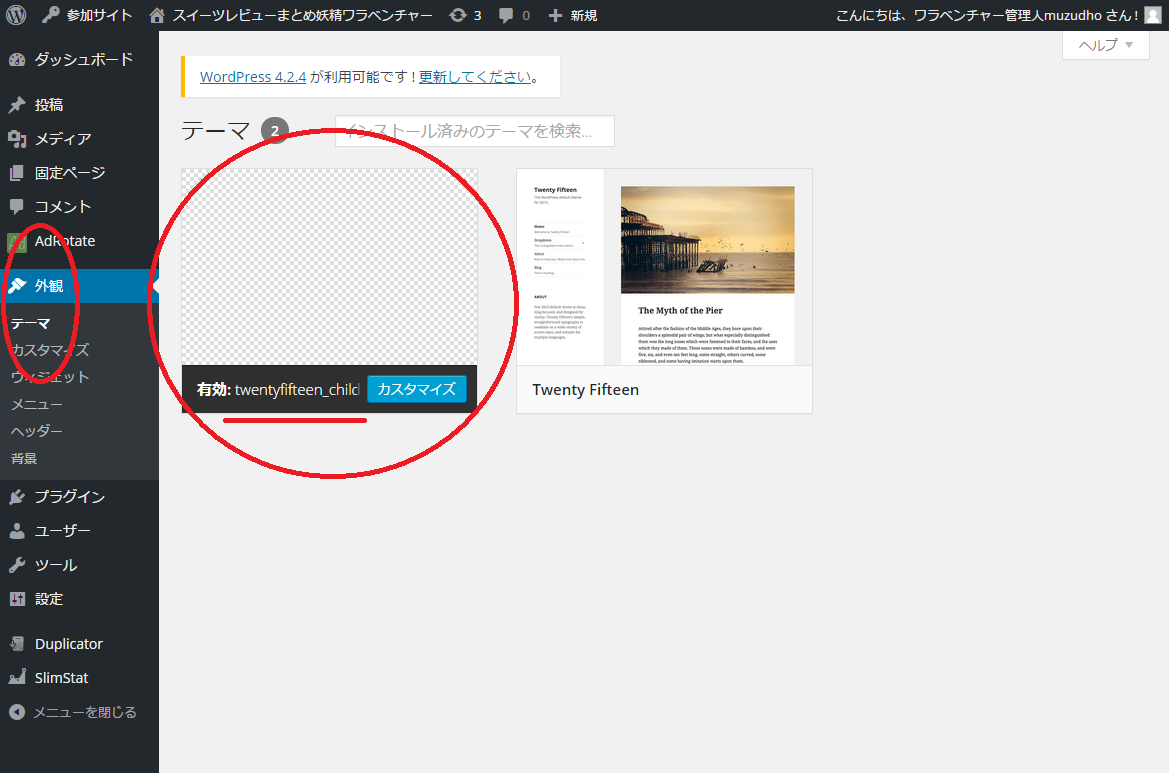This screenshot has height=773, width=1169.
Task: Click the 新規 label in admin bar
Action: (584, 15)
